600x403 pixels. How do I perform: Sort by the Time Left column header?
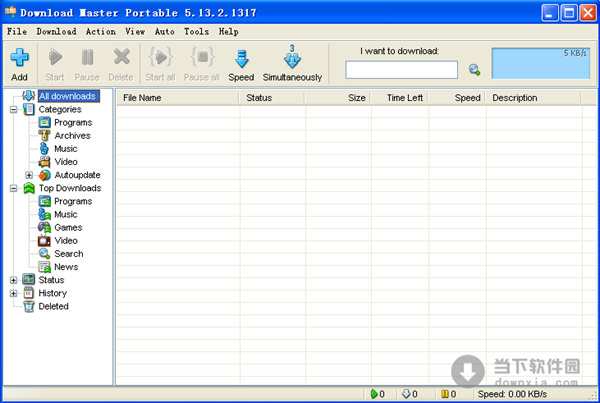pyautogui.click(x=399, y=98)
